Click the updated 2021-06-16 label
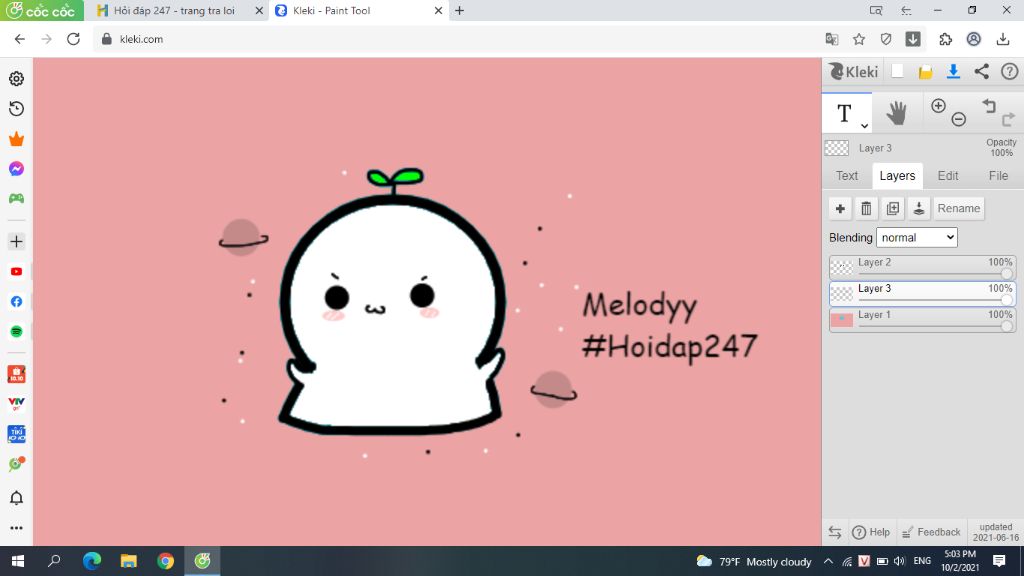This screenshot has height=576, width=1024. tap(995, 532)
